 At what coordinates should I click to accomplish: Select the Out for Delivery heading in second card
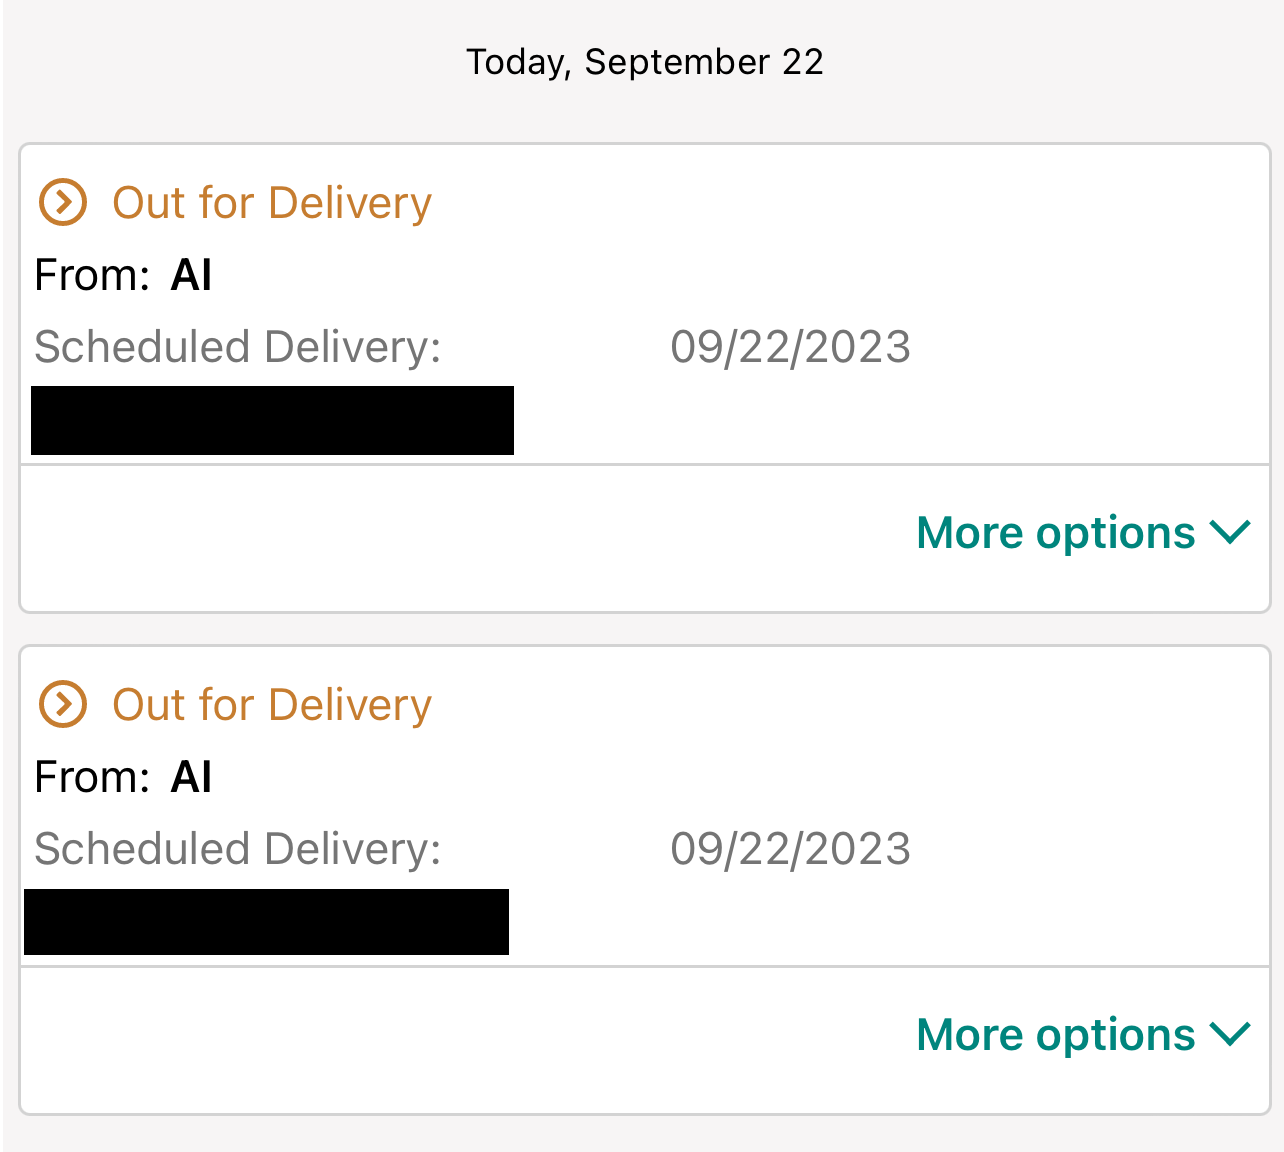(x=272, y=704)
